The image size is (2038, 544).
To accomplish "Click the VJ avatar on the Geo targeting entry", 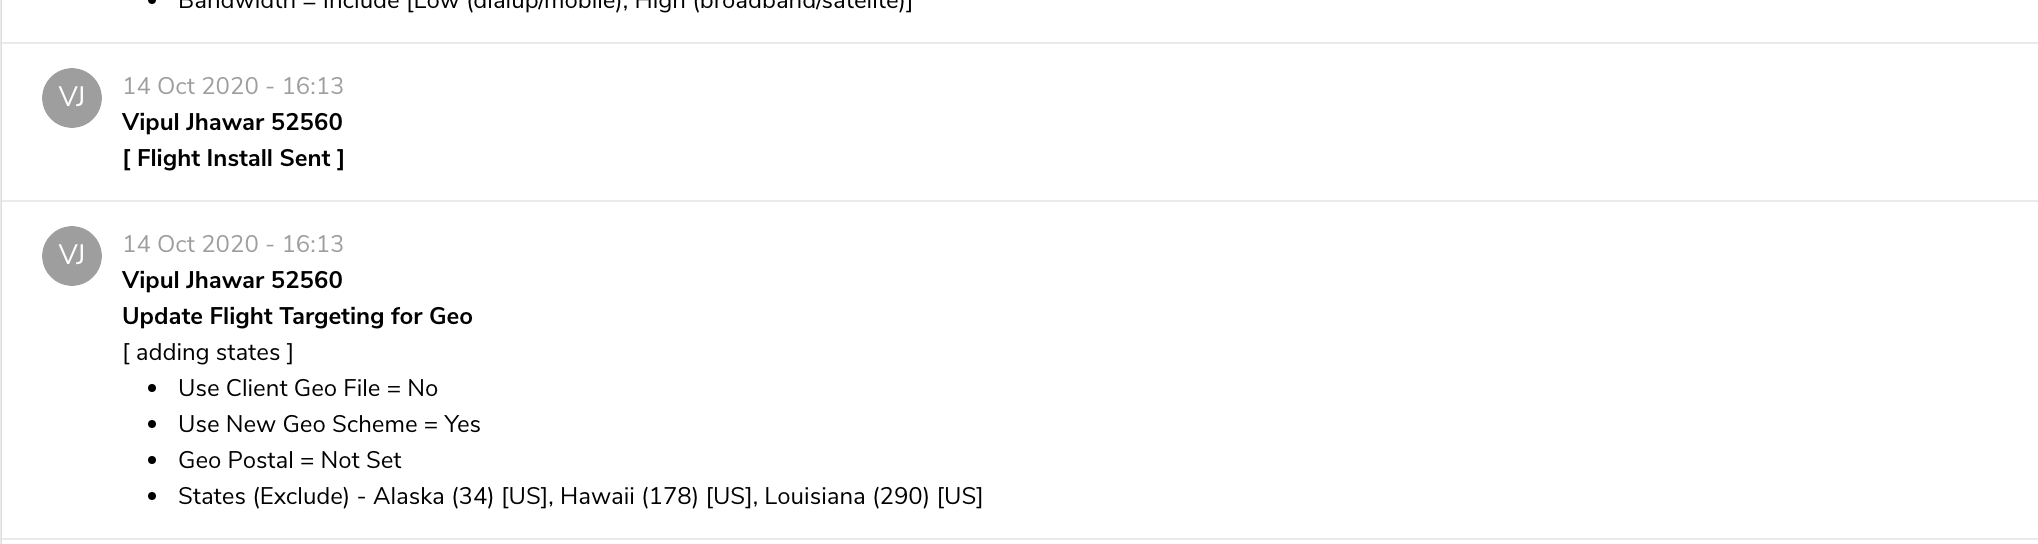I will pos(72,256).
